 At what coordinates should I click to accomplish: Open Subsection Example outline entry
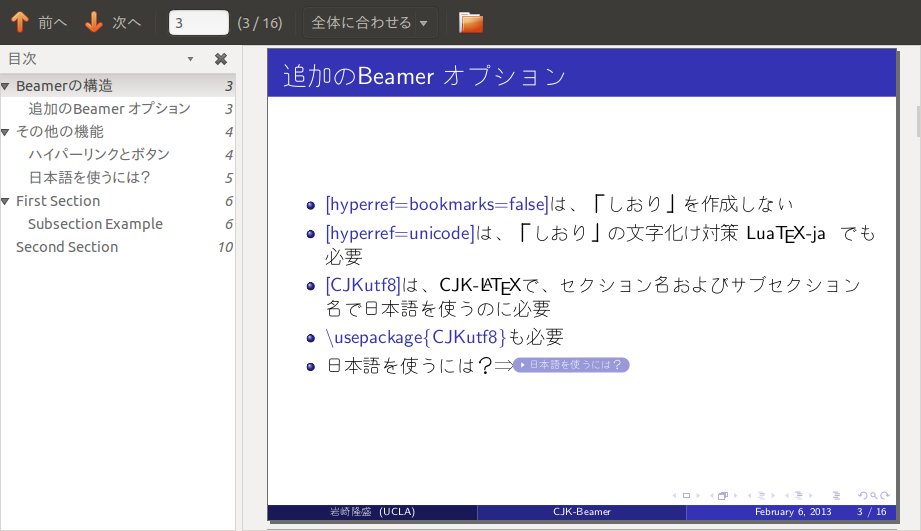[x=95, y=224]
